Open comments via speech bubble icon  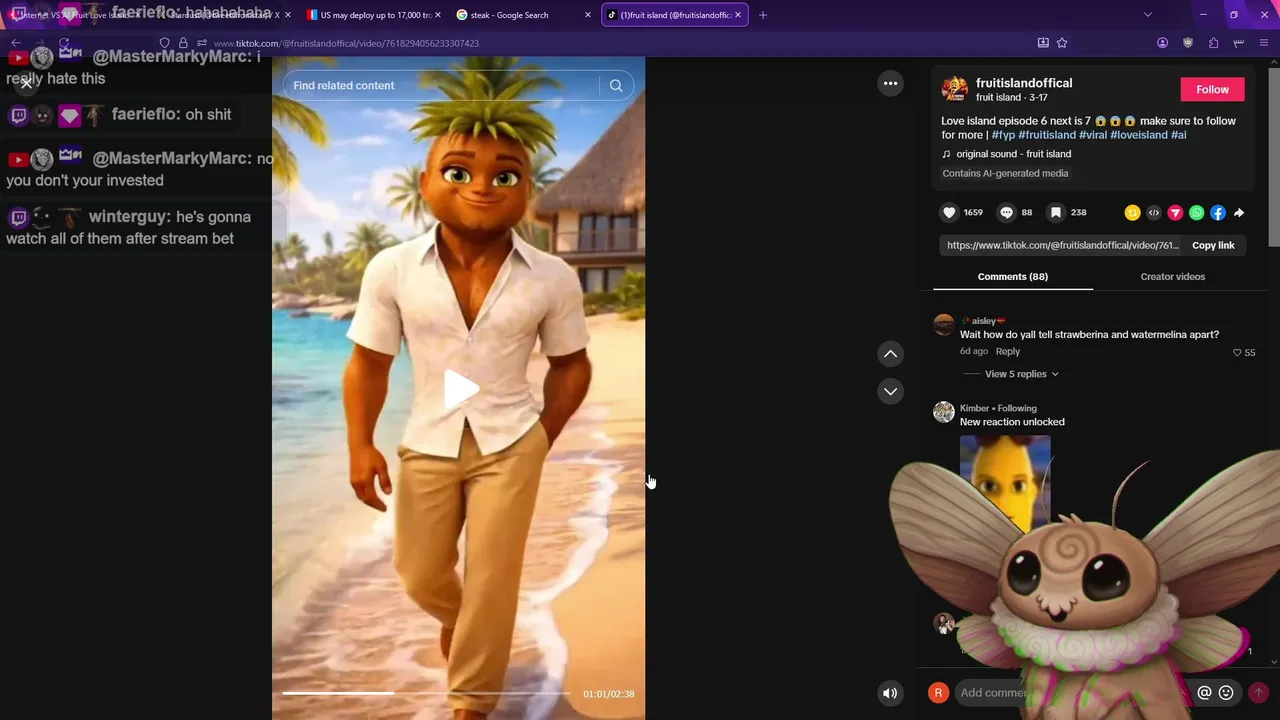click(x=1007, y=212)
